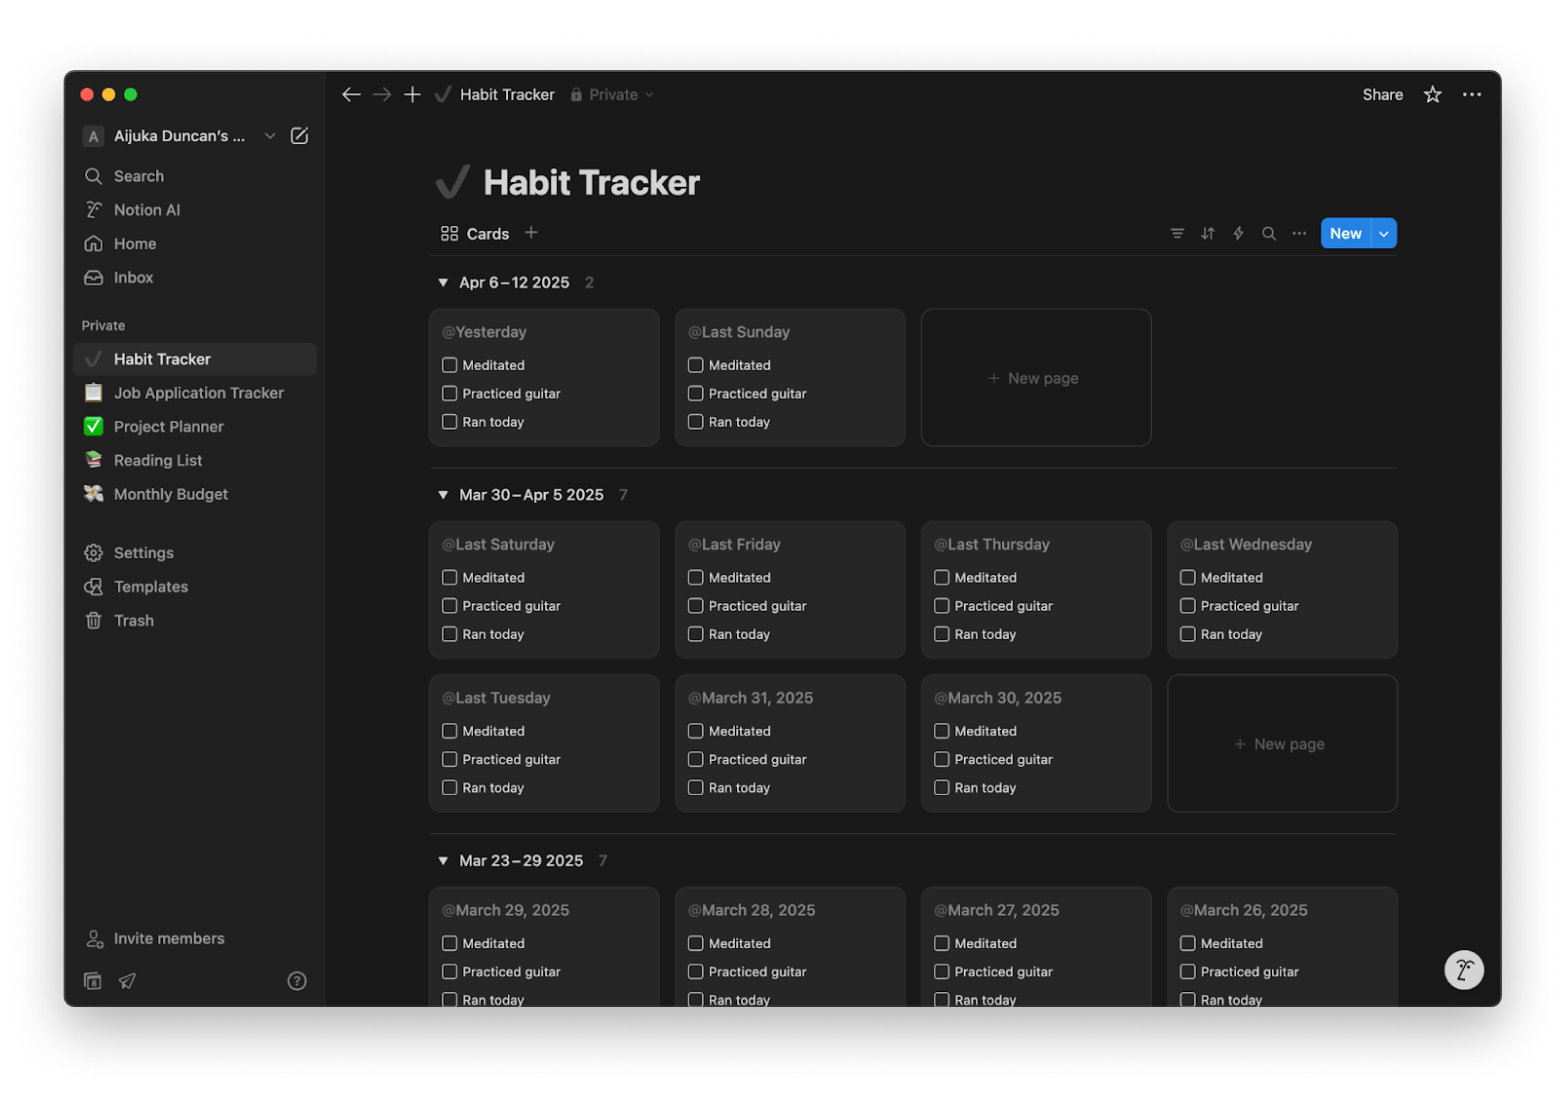
Task: Click the filter icon in database toolbar
Action: 1177,233
